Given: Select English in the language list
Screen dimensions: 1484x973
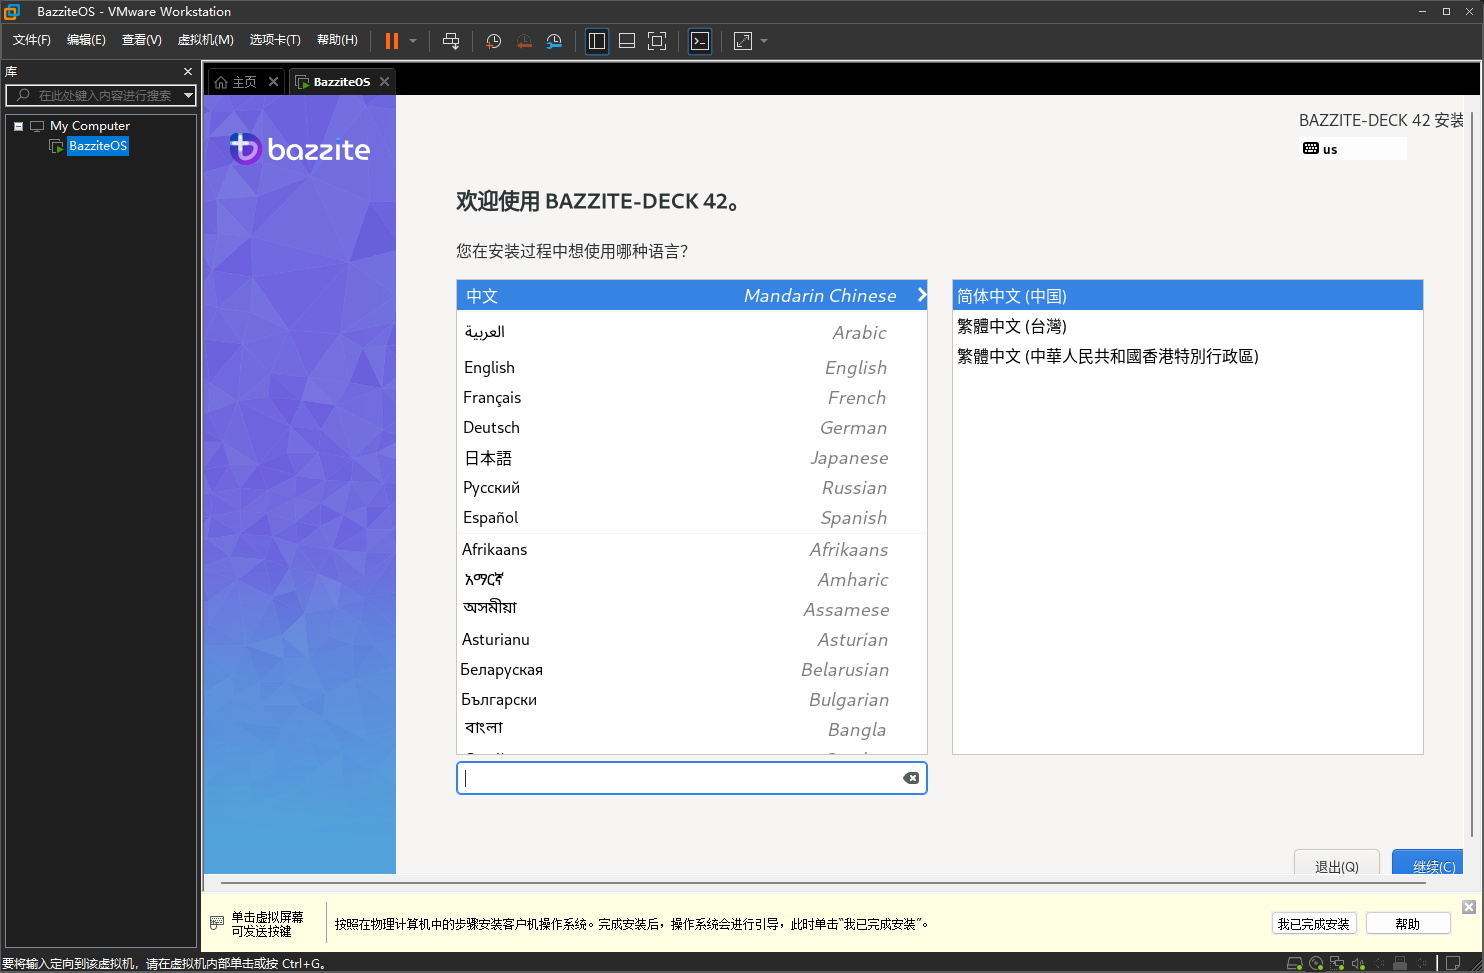Looking at the screenshot, I should coord(692,368).
